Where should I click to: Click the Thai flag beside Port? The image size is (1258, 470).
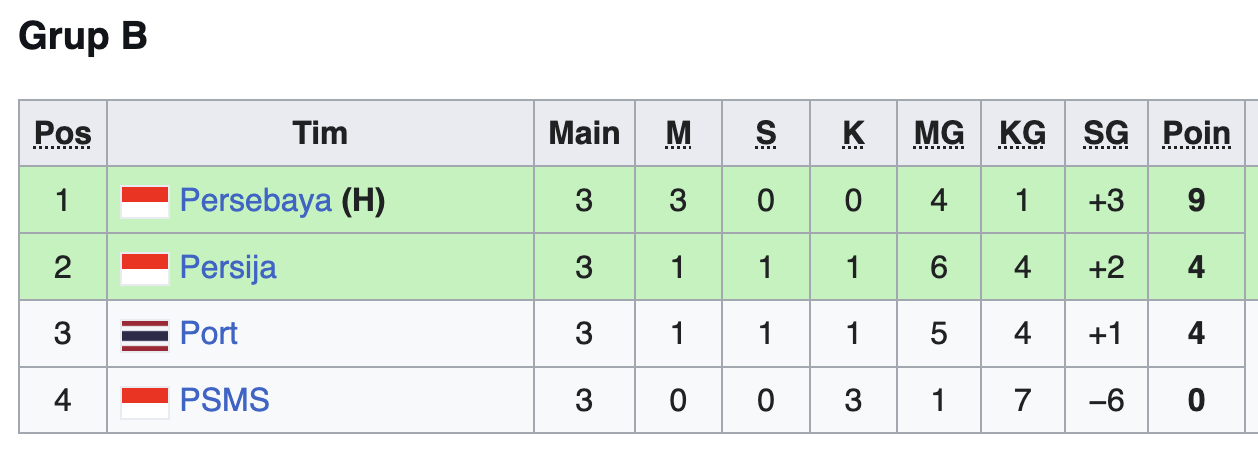[x=145, y=334]
